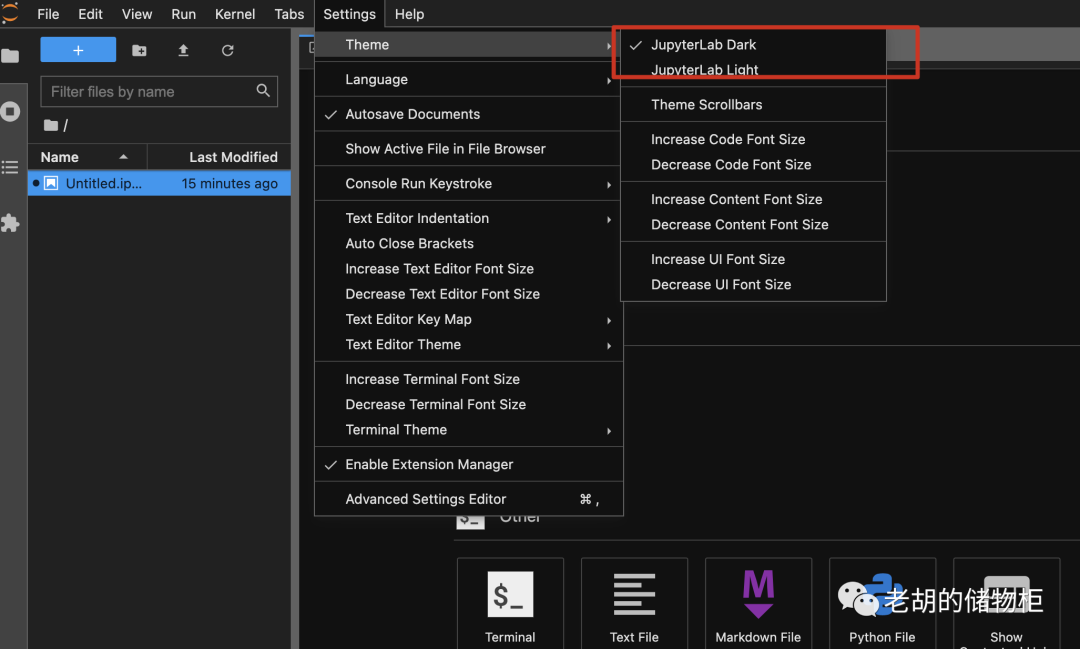Open the Advanced Settings Editor
This screenshot has height=649, width=1080.
[x=468, y=499]
